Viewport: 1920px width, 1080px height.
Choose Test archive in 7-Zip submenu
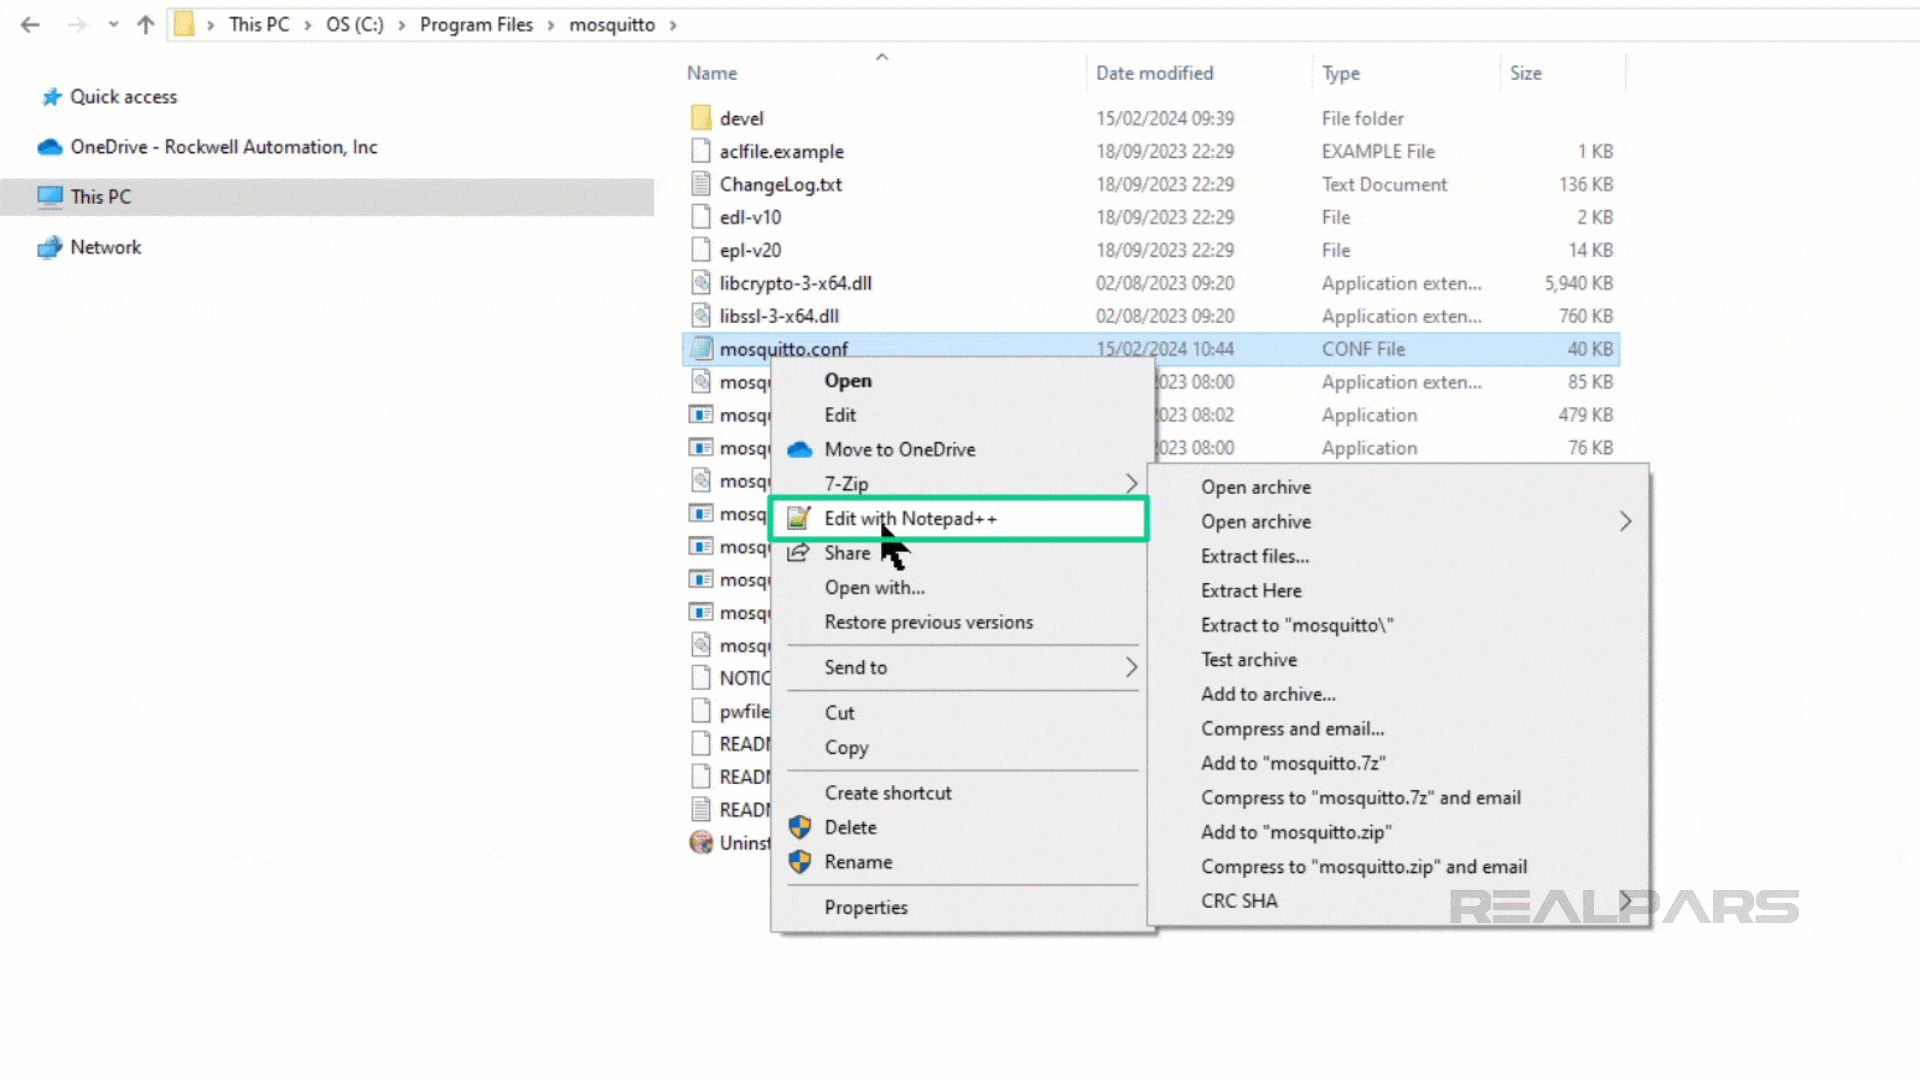pos(1249,660)
